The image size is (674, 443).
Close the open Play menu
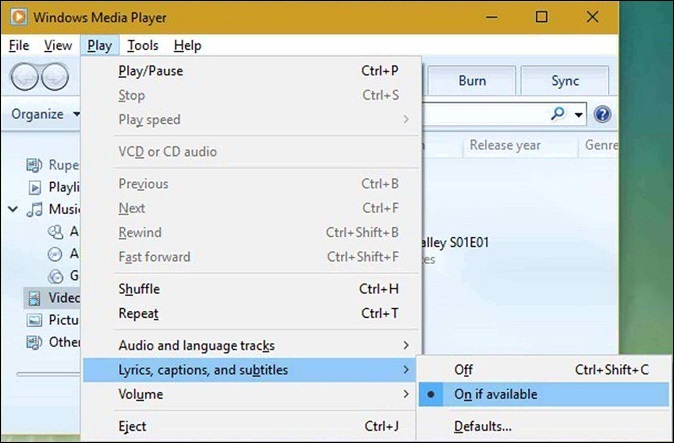tap(100, 46)
